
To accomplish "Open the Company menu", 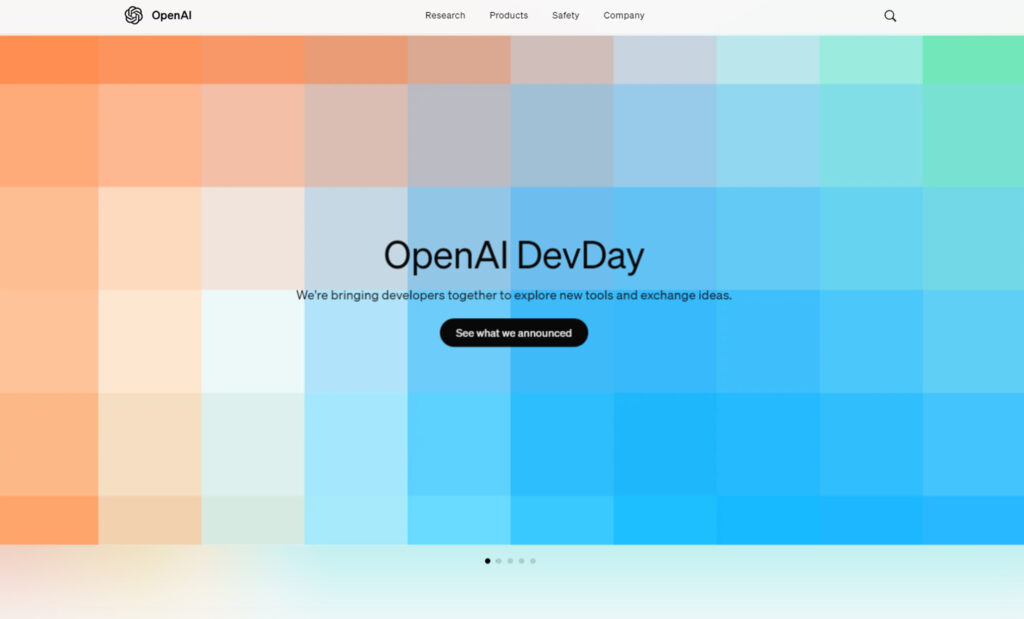I will click(x=624, y=16).
